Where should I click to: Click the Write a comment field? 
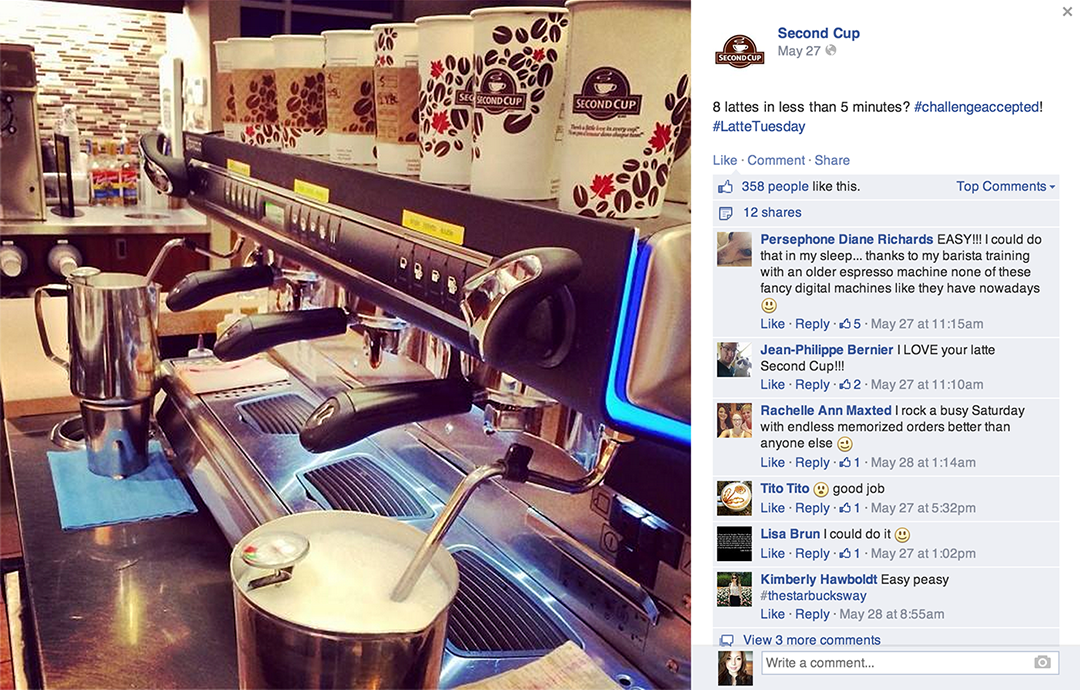(x=909, y=663)
